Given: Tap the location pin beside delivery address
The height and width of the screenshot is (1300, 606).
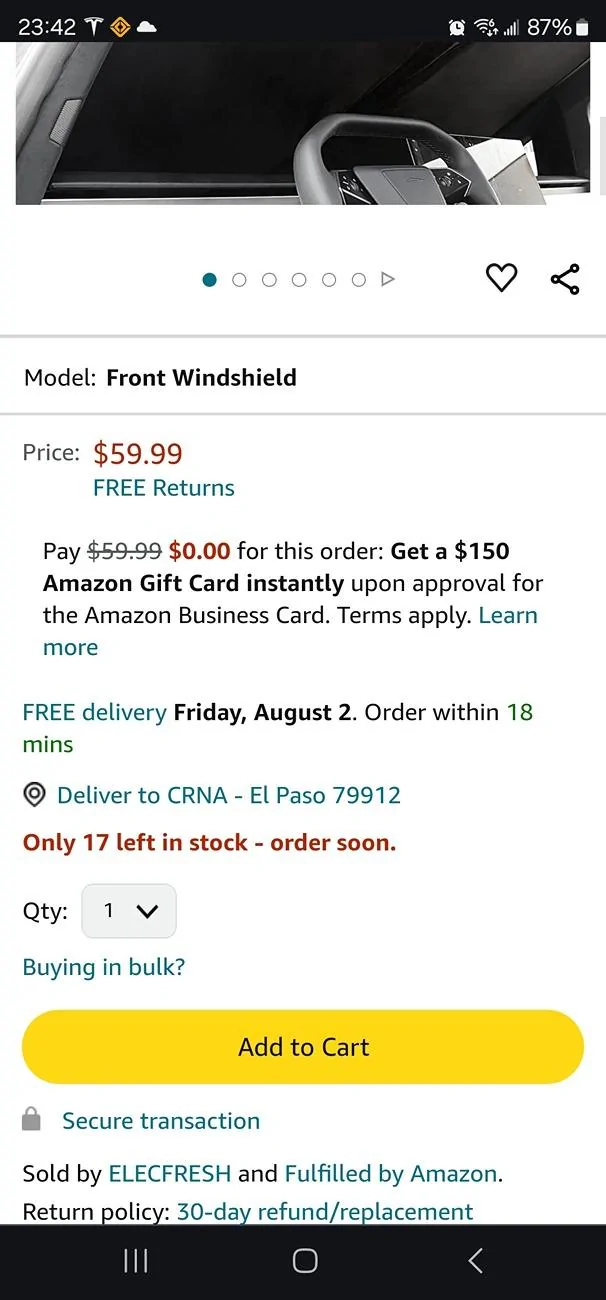Looking at the screenshot, I should click(34, 794).
